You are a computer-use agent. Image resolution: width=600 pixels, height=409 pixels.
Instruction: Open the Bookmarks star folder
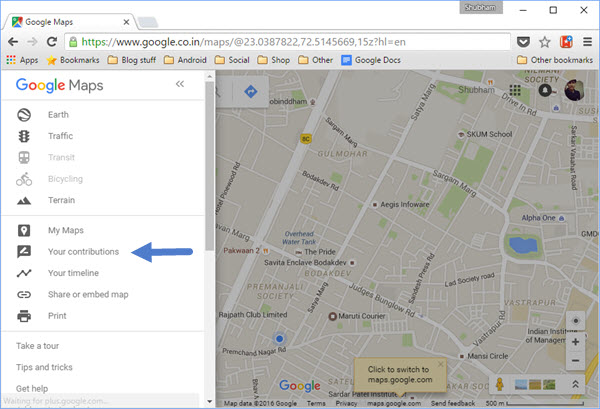point(73,60)
